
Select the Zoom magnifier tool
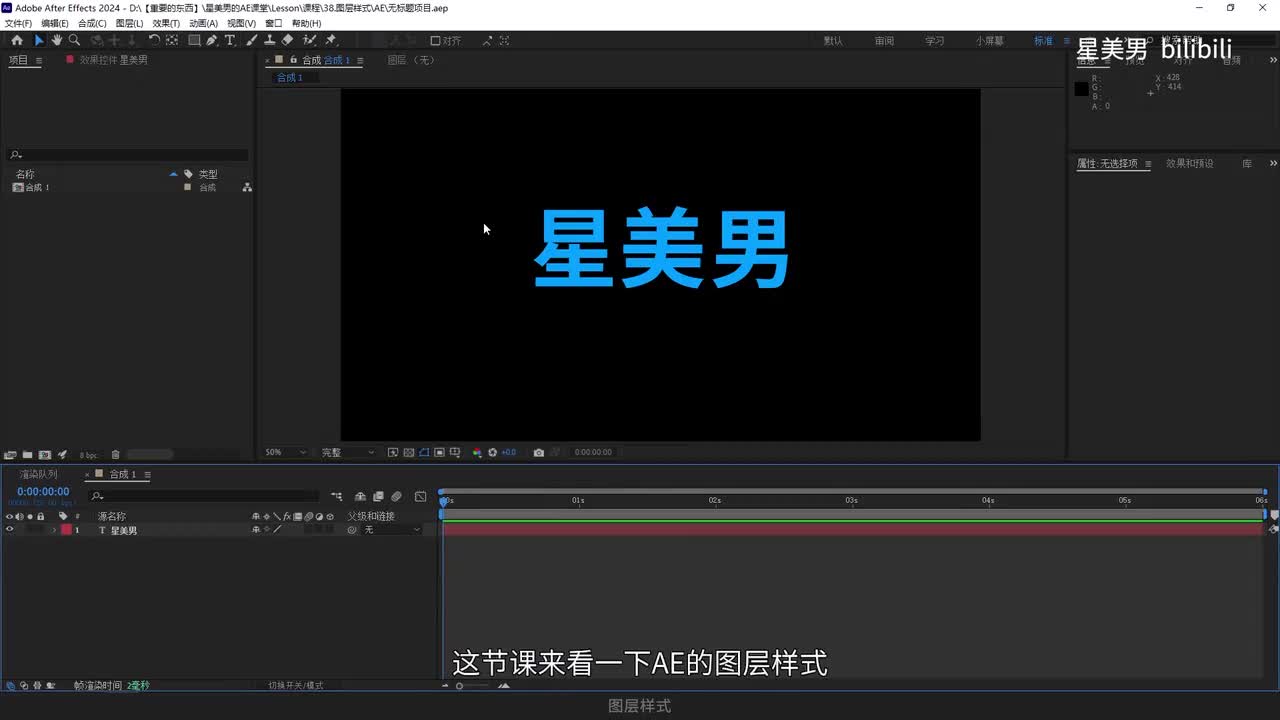pos(74,40)
